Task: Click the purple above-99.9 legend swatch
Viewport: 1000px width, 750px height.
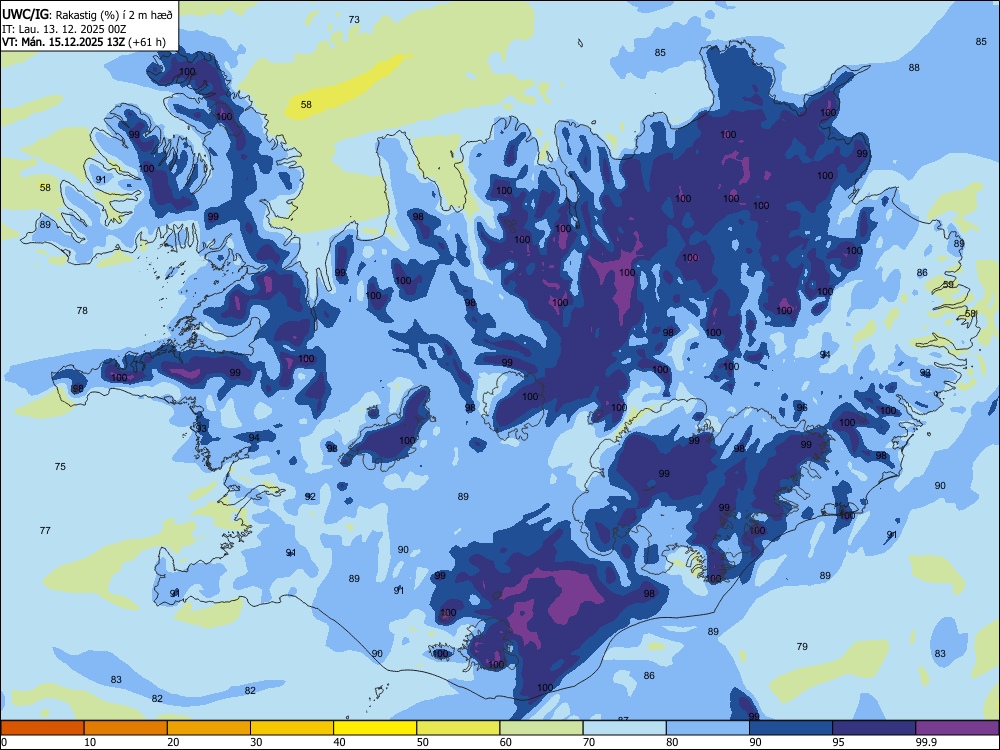Action: [x=957, y=728]
